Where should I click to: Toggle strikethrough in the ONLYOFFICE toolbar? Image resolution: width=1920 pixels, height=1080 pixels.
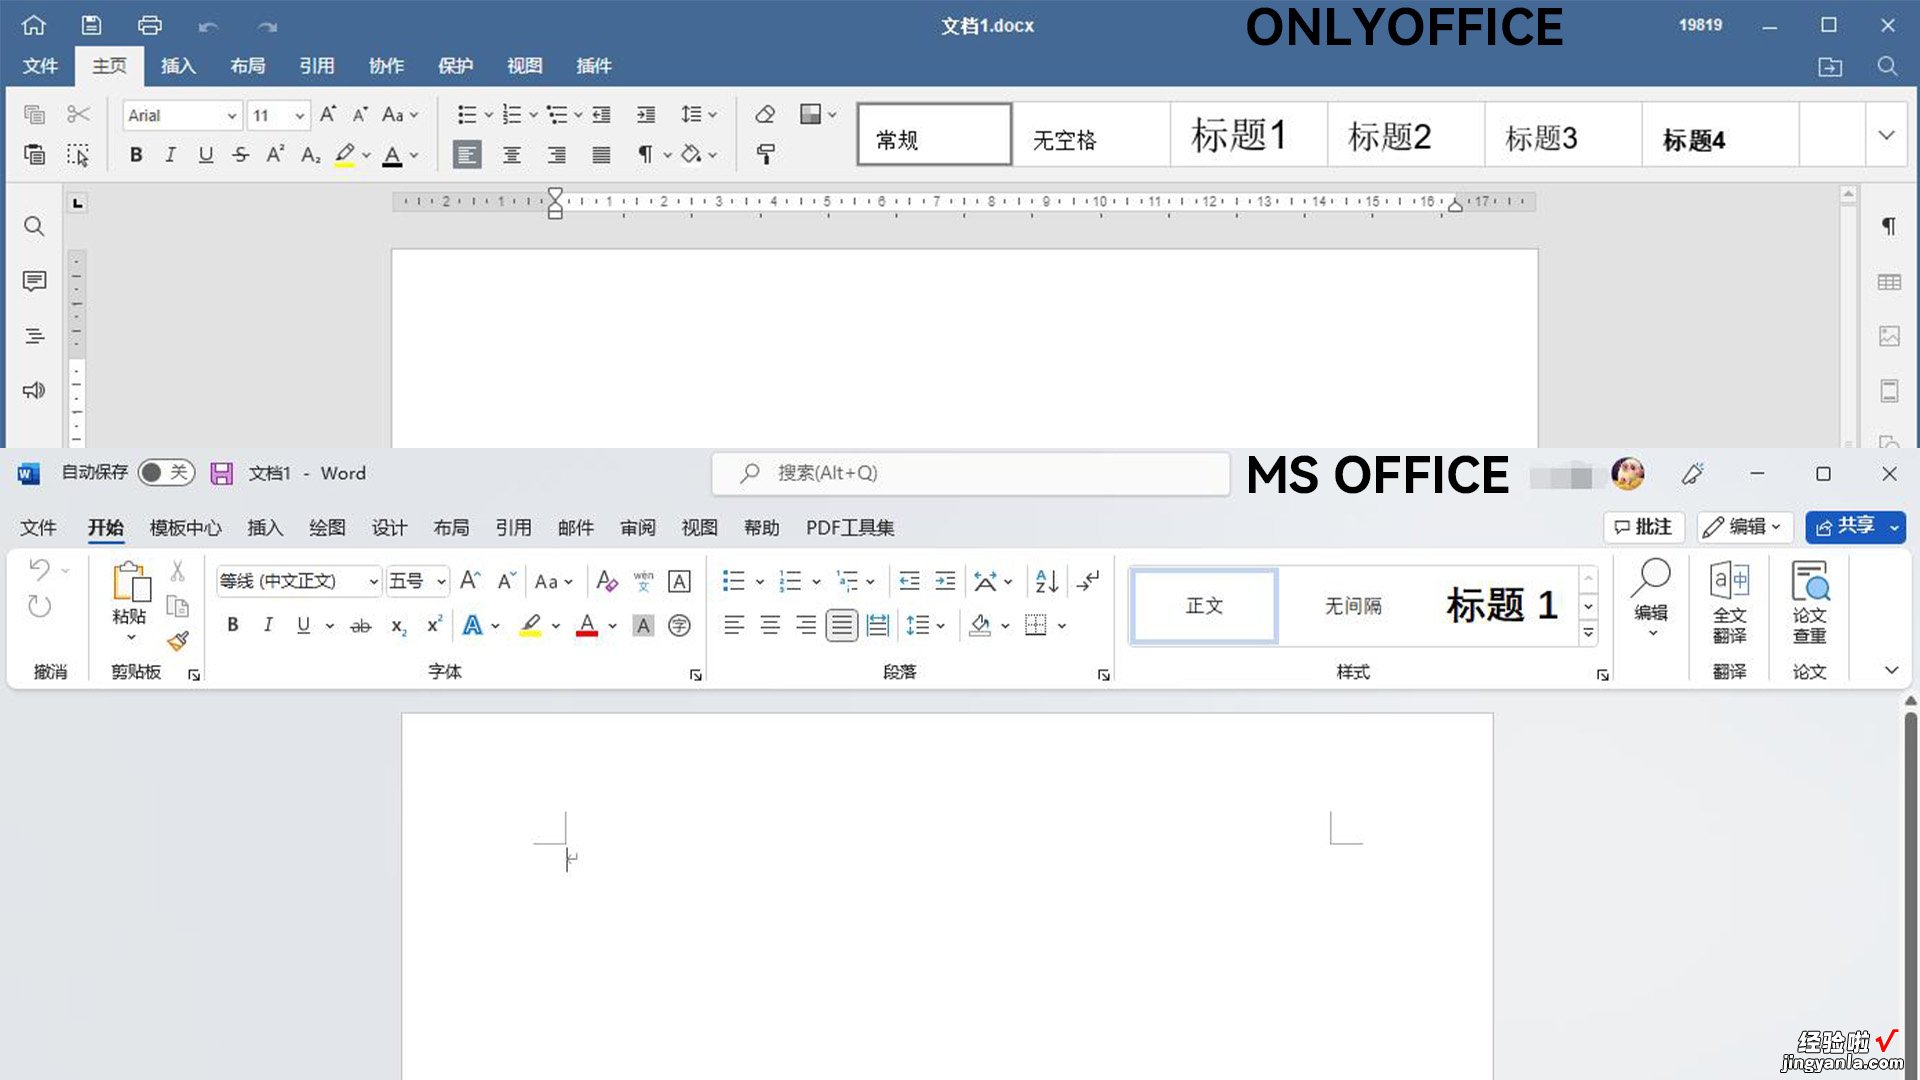(x=240, y=154)
